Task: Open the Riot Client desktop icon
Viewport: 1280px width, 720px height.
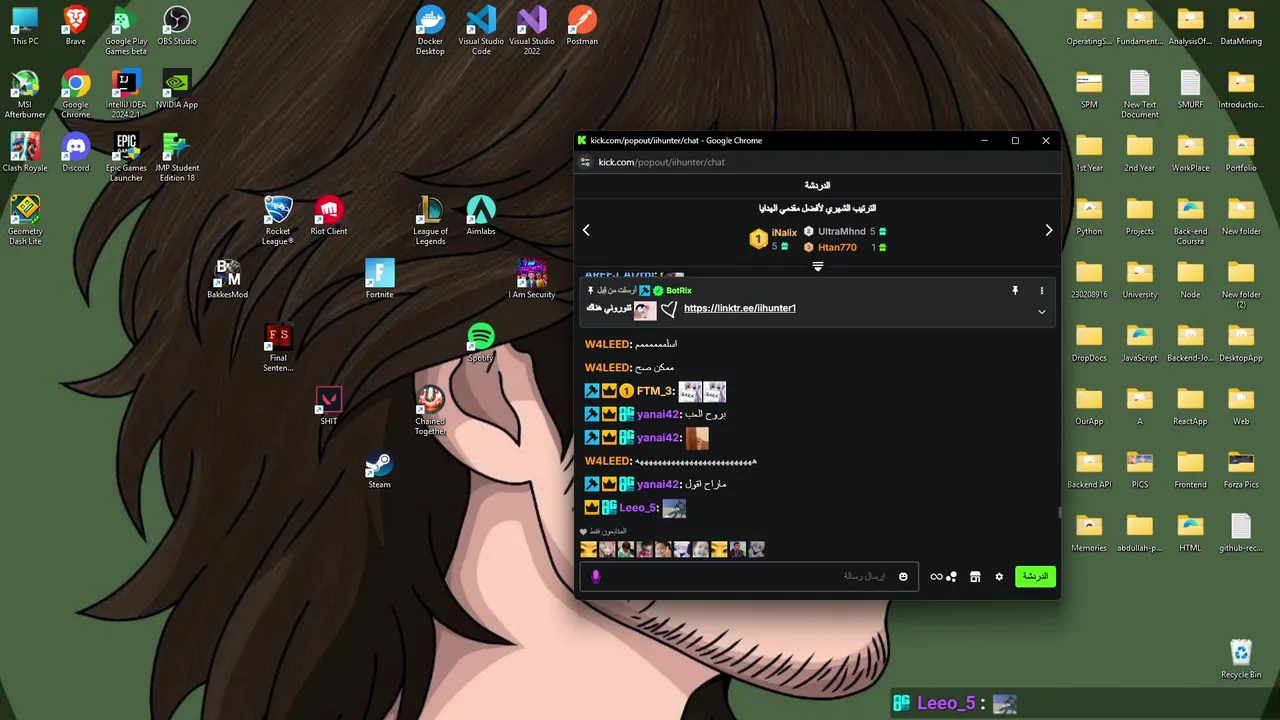Action: pos(329,216)
